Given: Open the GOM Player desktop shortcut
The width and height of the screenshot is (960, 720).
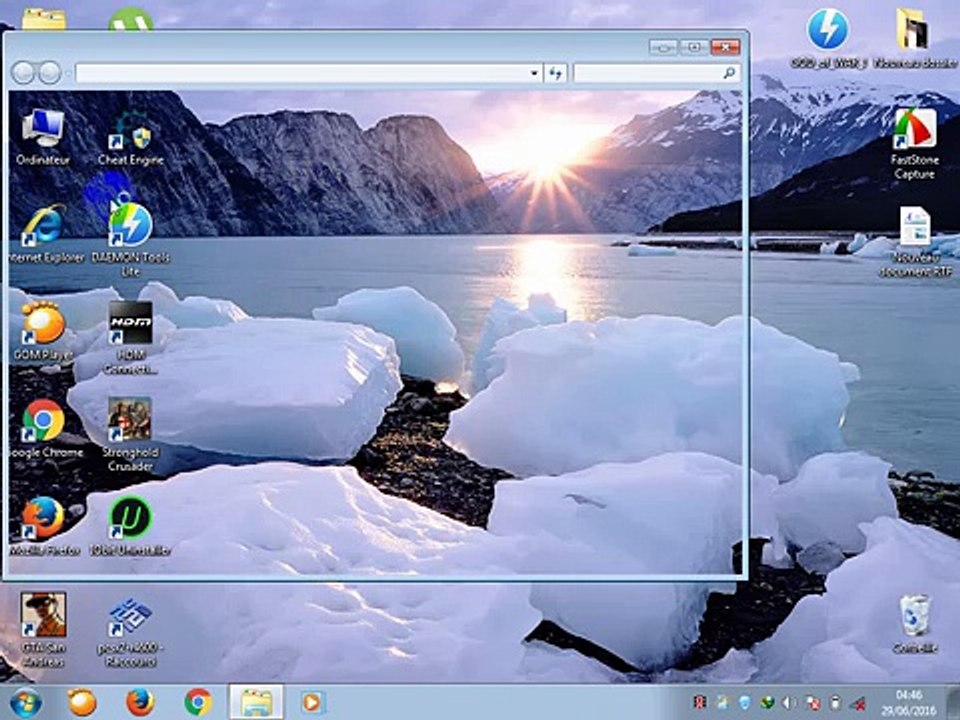Looking at the screenshot, I should coord(43,331).
